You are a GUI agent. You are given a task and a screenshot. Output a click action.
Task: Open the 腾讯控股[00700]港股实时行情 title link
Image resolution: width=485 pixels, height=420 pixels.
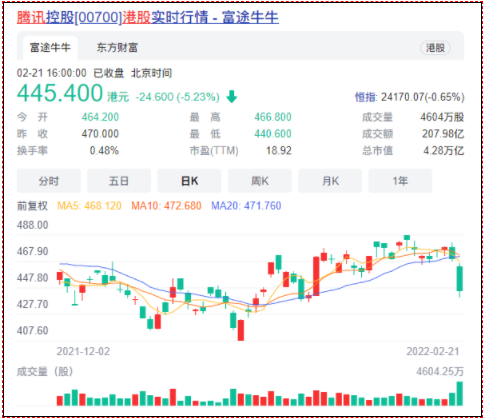148,17
